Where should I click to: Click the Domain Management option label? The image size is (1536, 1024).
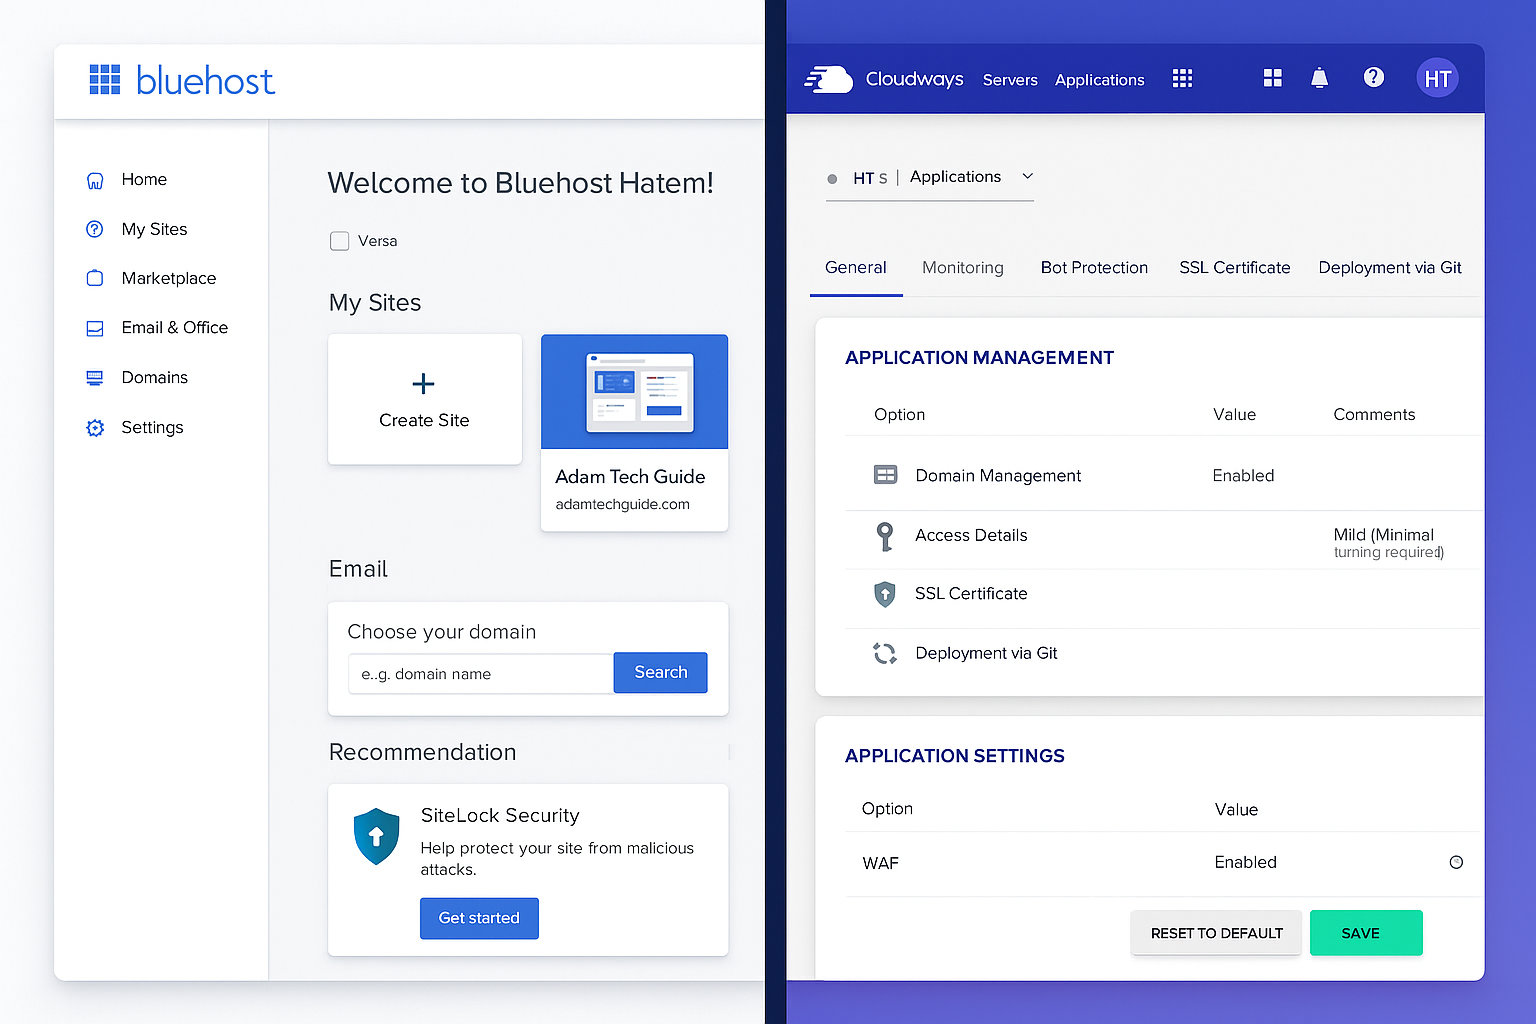click(x=998, y=476)
